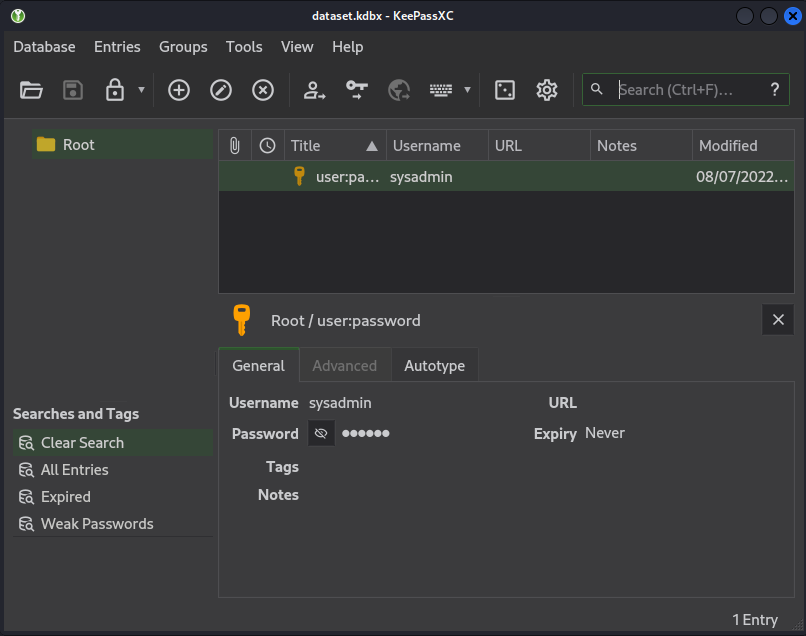This screenshot has width=806, height=636.
Task: Switch to the Autotype tab
Action: tap(434, 366)
